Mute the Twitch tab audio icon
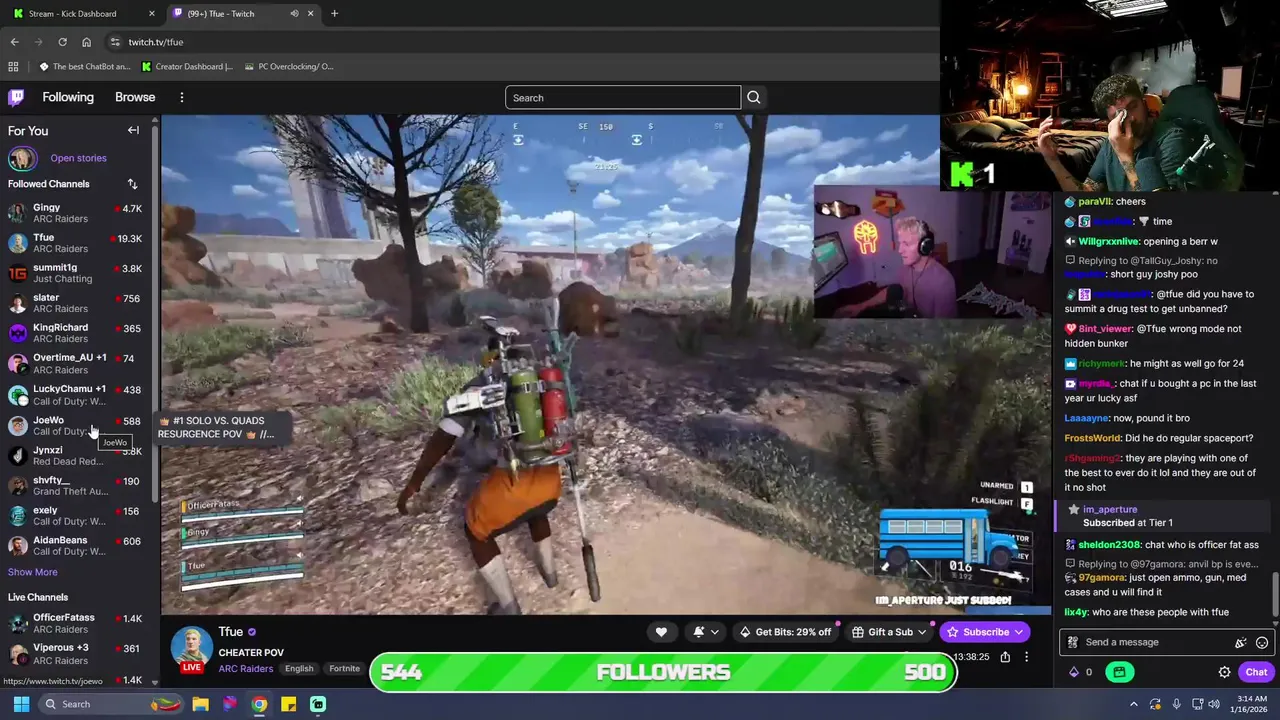1280x720 pixels. pyautogui.click(x=294, y=13)
